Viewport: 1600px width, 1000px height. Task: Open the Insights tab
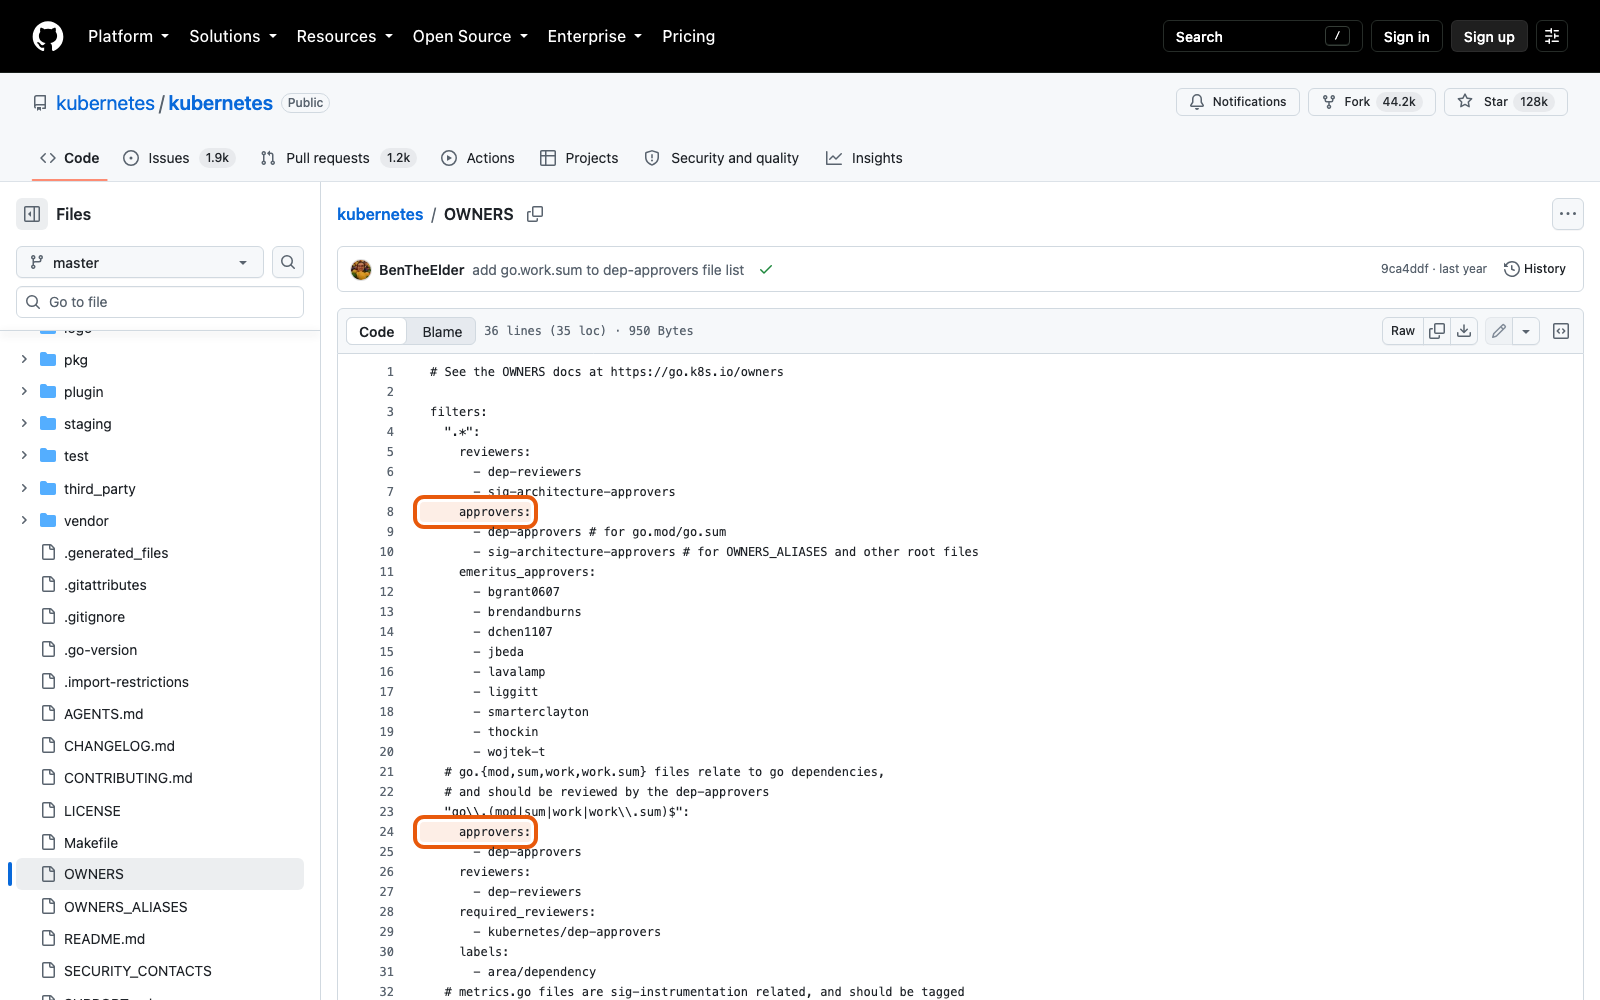pos(864,158)
